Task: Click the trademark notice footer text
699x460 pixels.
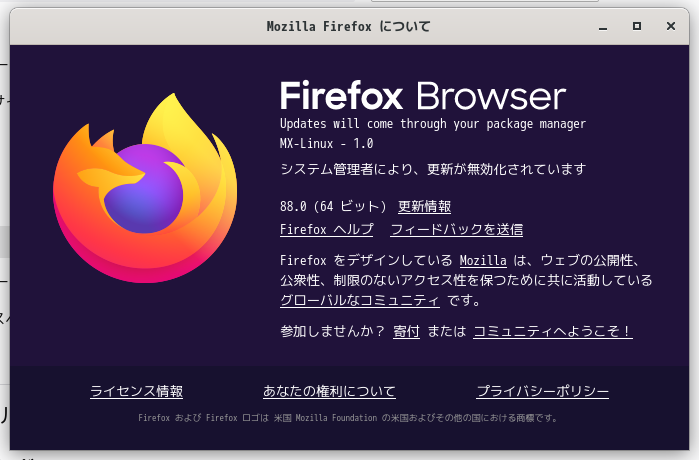Action: pyautogui.click(x=348, y=418)
